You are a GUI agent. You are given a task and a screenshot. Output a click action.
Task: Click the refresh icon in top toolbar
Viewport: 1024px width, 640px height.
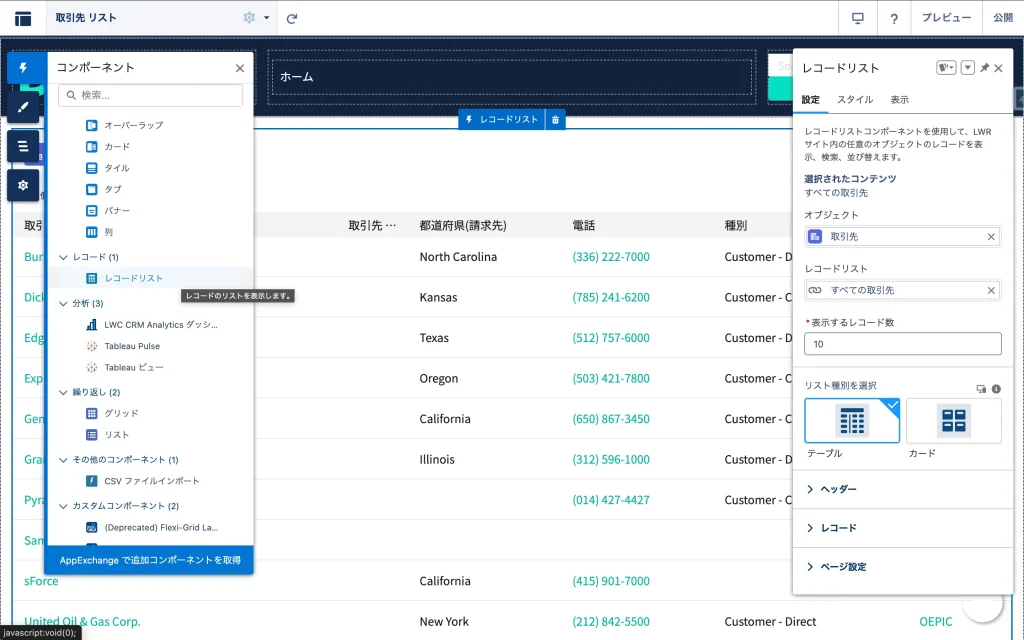coord(292,18)
